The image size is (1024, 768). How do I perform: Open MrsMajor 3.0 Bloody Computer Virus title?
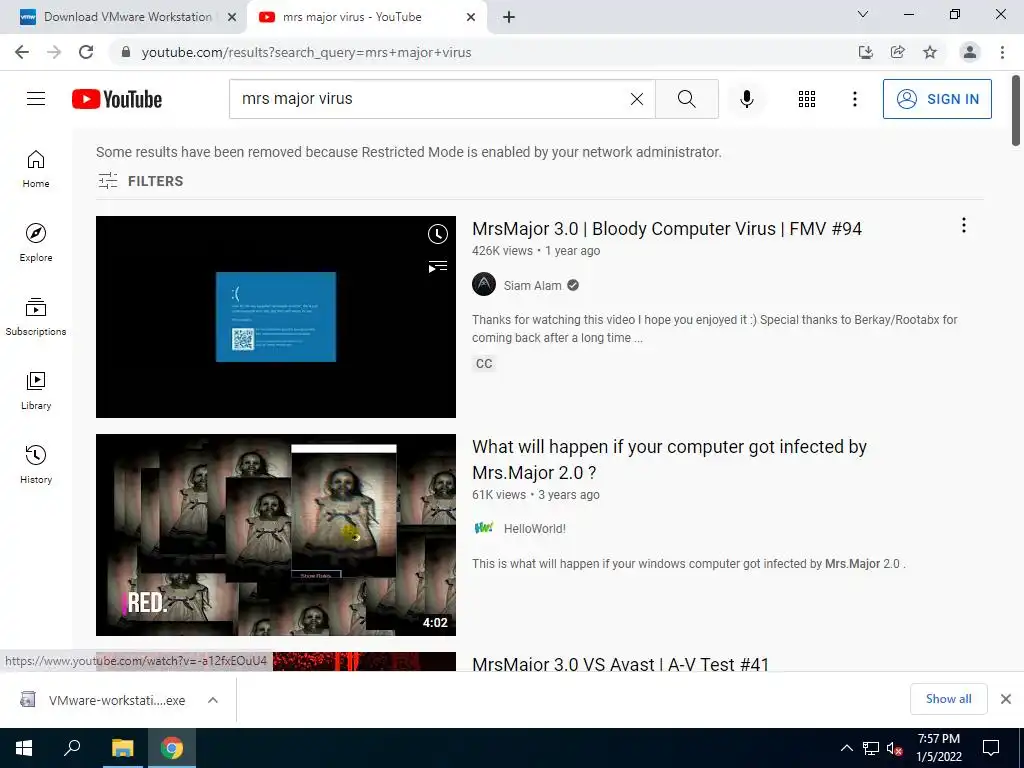[667, 229]
